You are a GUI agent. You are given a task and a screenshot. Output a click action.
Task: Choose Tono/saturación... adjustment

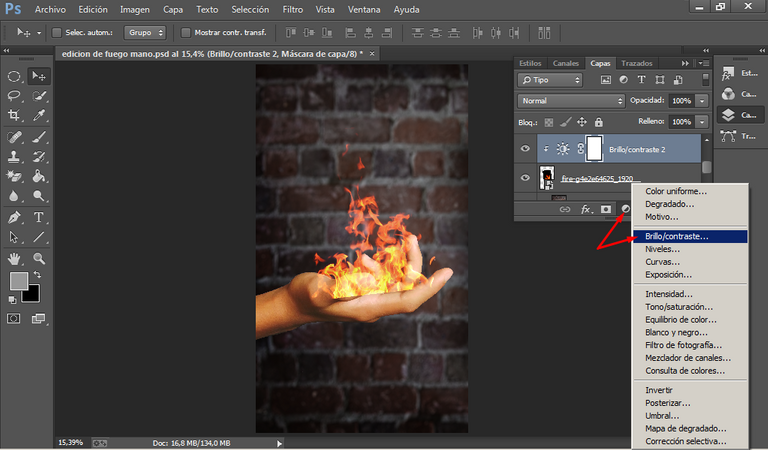click(690, 307)
